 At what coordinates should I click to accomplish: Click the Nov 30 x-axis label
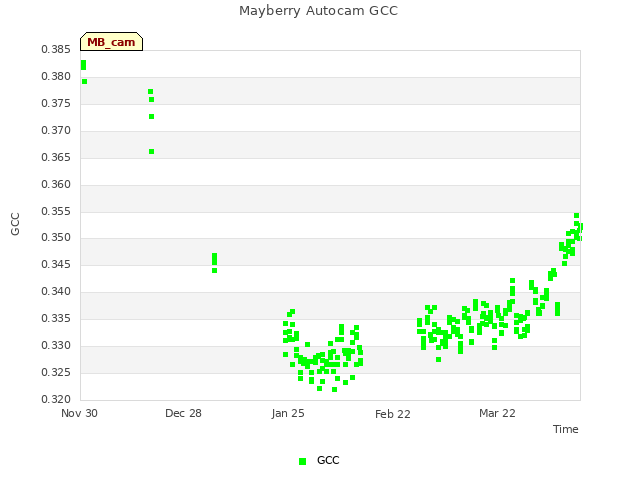[79, 413]
